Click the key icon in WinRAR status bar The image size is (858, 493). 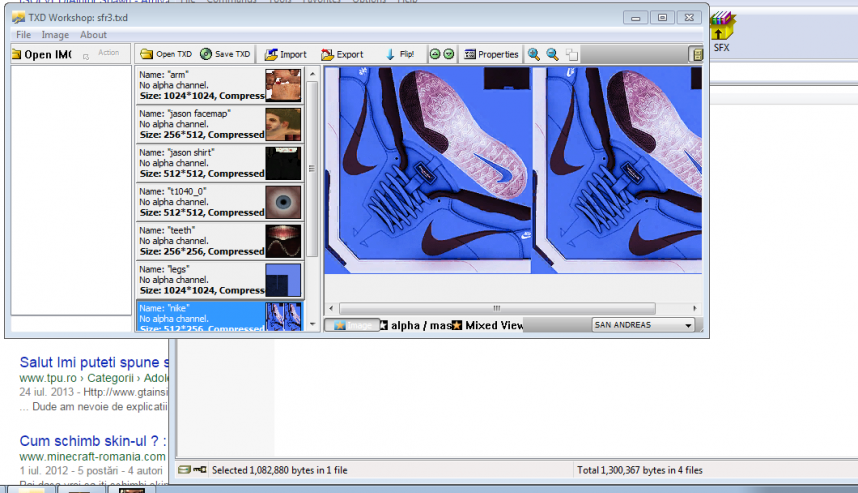[200, 469]
